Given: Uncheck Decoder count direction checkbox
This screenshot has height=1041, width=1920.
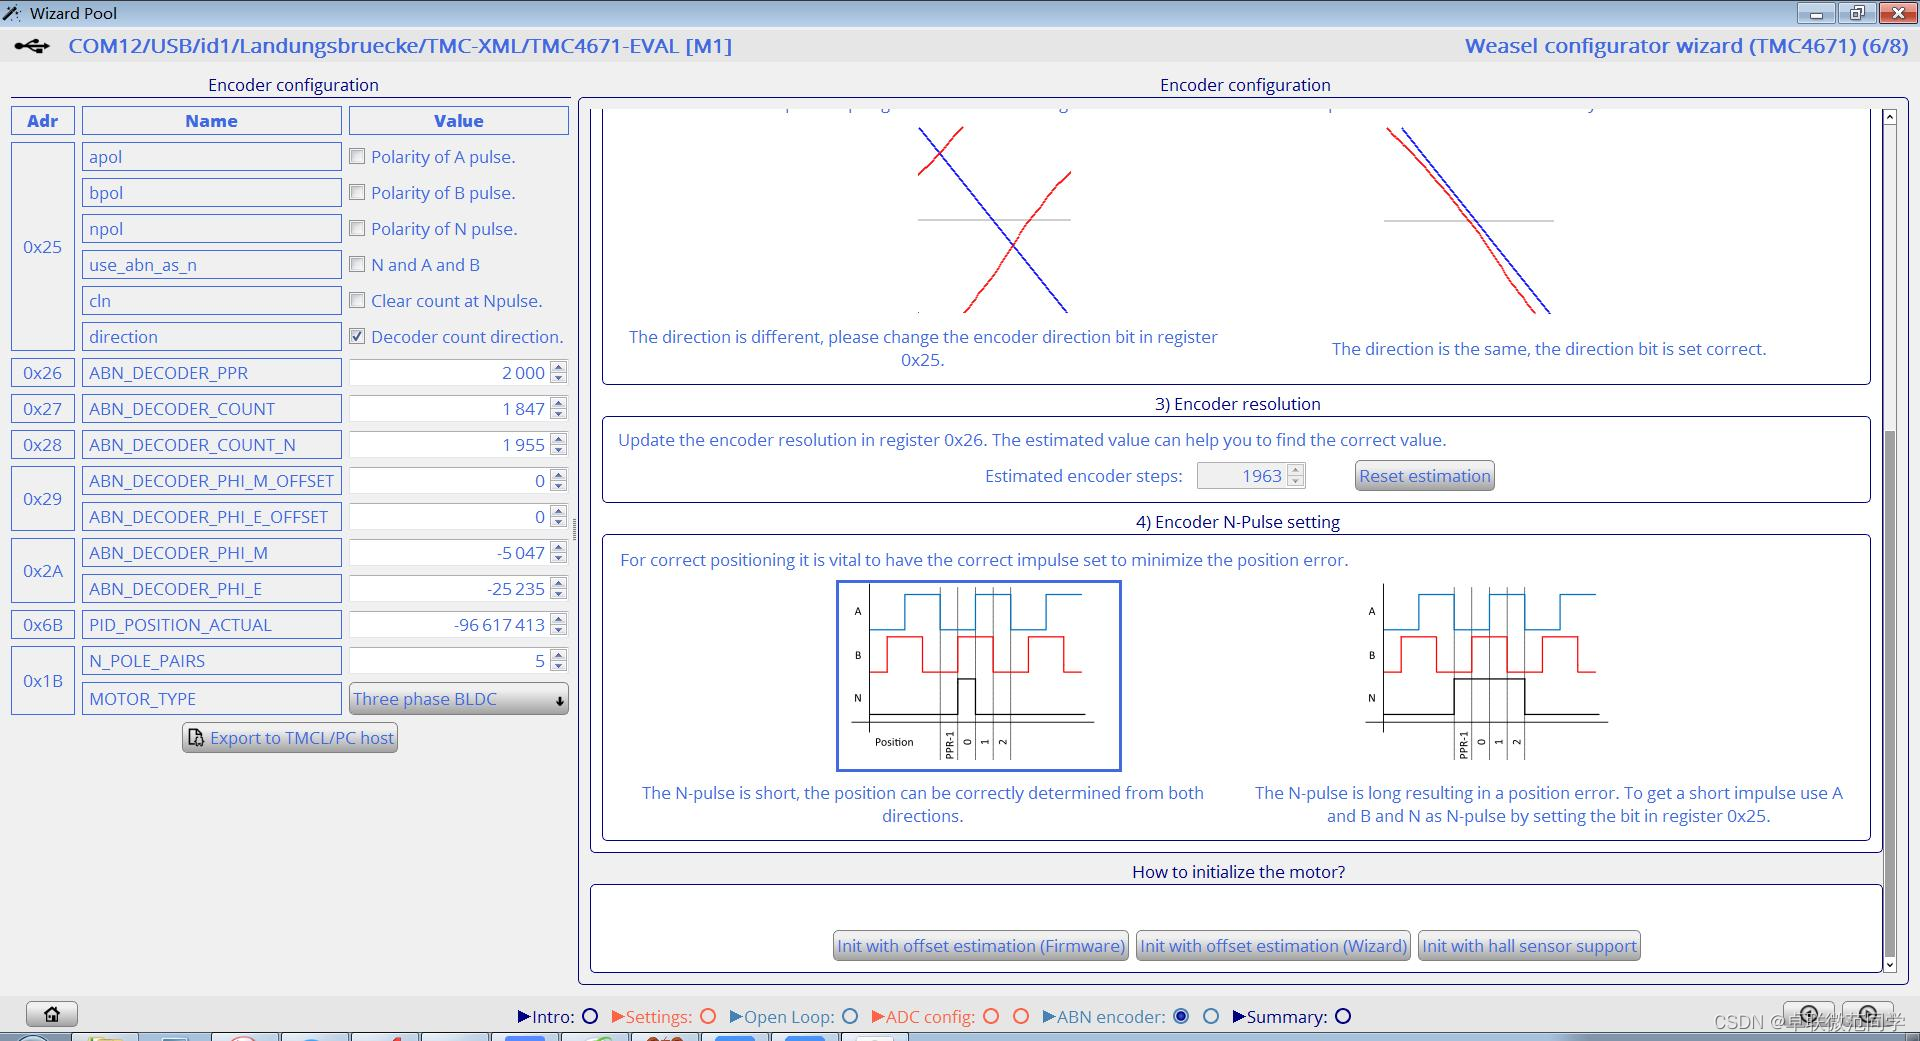Looking at the screenshot, I should tap(357, 336).
